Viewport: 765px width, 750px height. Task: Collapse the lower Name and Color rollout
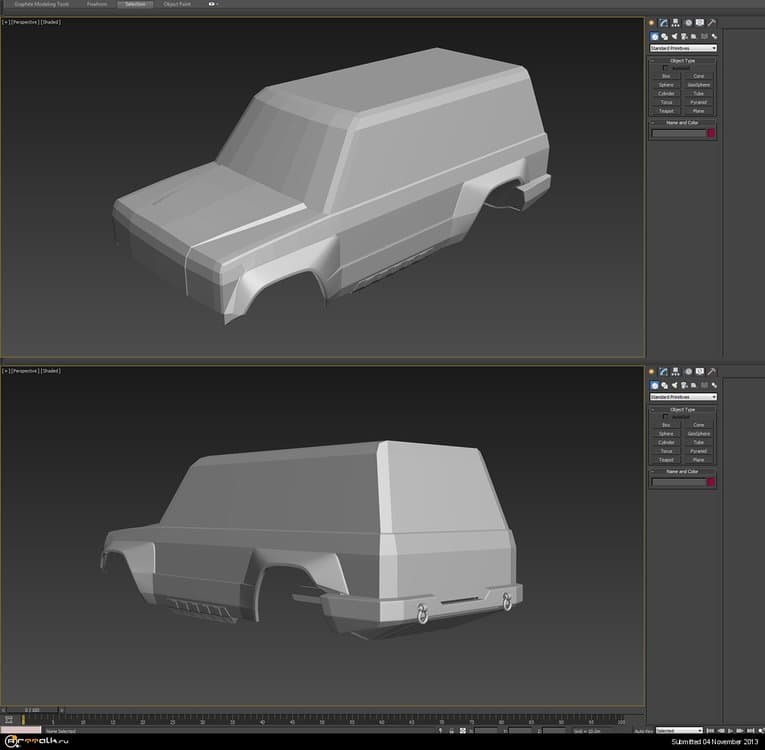pos(683,471)
